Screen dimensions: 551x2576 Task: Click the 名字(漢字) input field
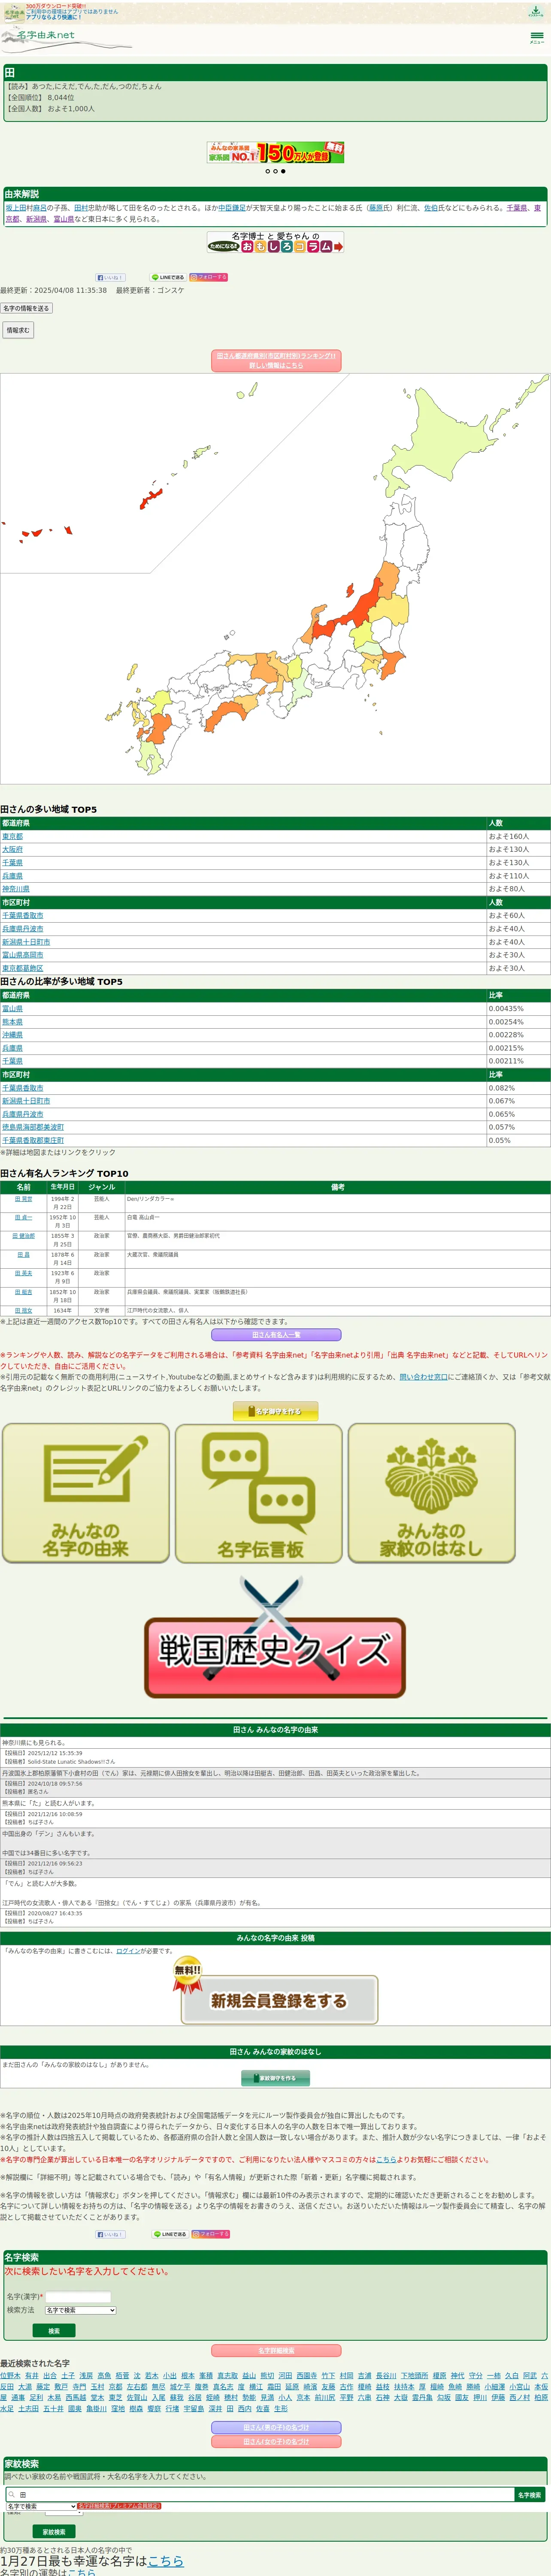point(78,2296)
